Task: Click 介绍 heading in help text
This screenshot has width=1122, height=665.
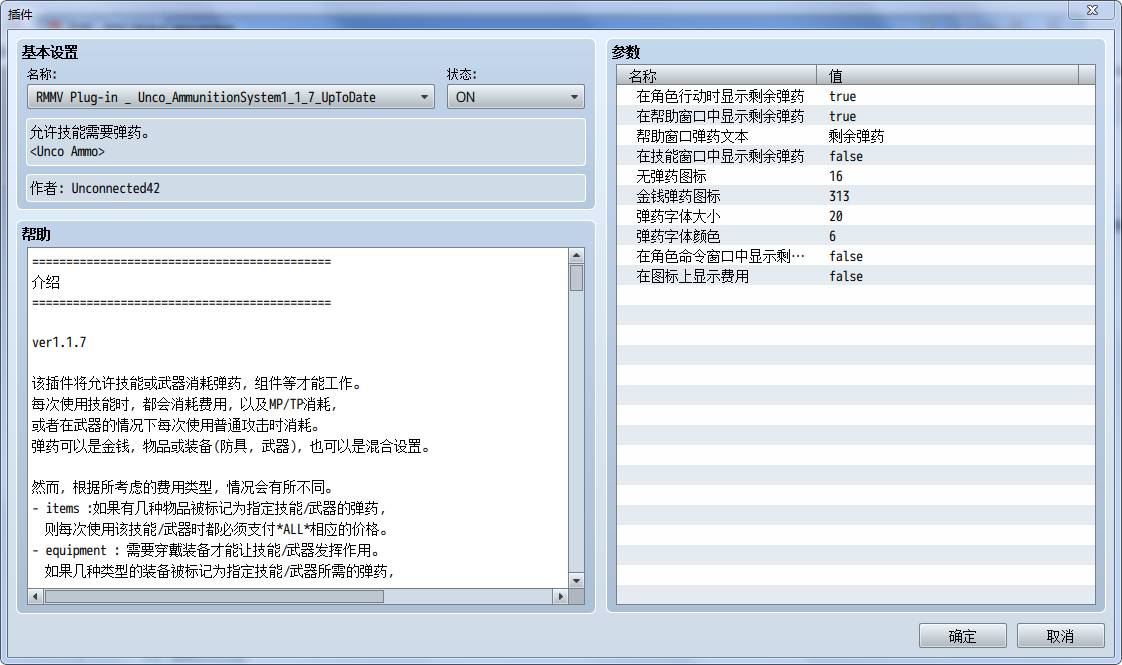Action: pos(46,282)
